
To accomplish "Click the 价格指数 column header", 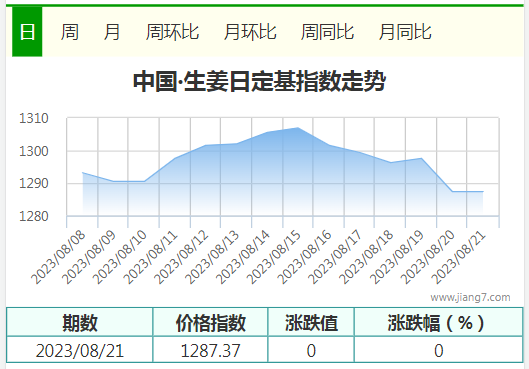I will point(210,322).
